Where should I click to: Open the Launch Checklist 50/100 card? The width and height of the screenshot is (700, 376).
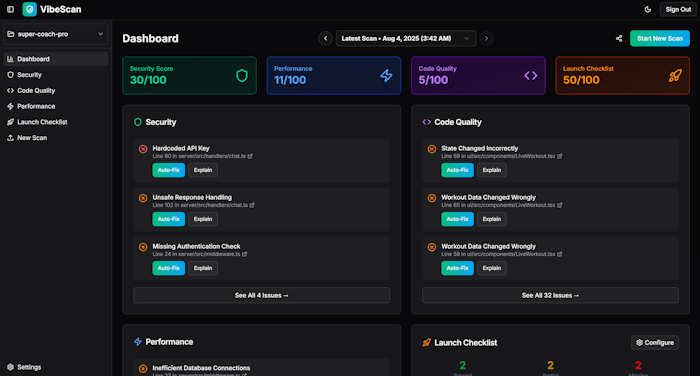(622, 75)
